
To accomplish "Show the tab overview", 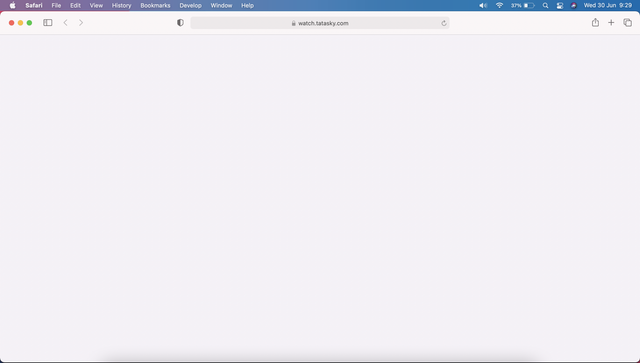I will [627, 23].
